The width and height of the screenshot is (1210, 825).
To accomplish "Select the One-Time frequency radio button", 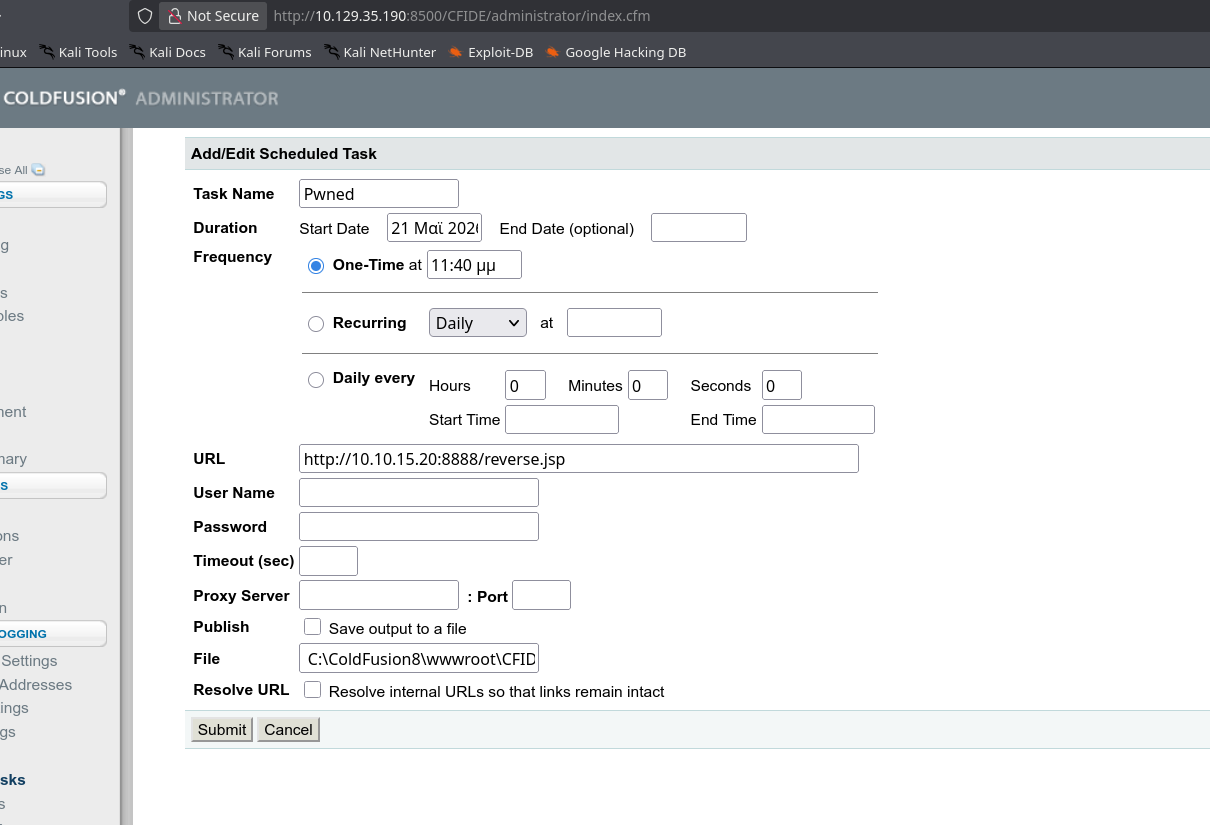I will pyautogui.click(x=316, y=266).
